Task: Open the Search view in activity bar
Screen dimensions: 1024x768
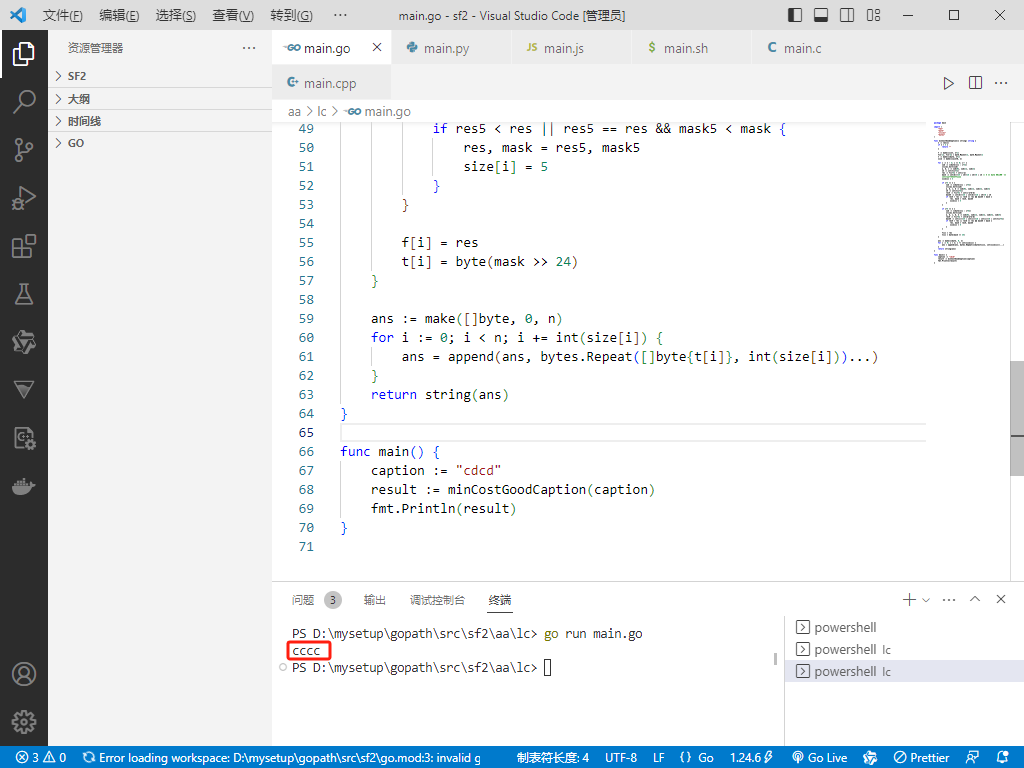Action: tap(24, 102)
